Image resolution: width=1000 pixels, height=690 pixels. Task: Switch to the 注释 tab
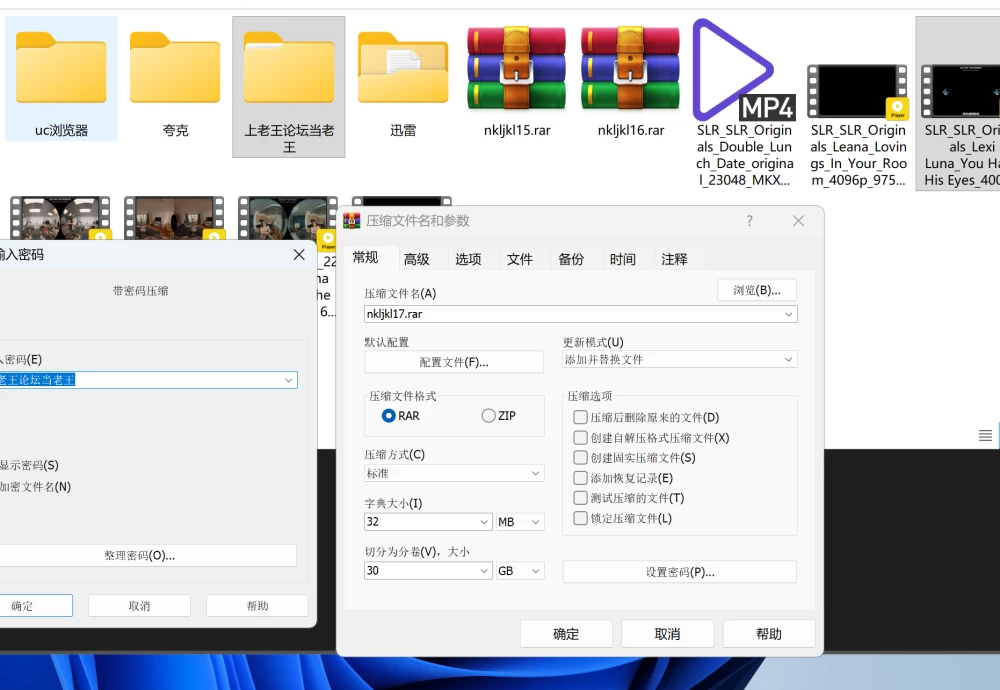(674, 260)
